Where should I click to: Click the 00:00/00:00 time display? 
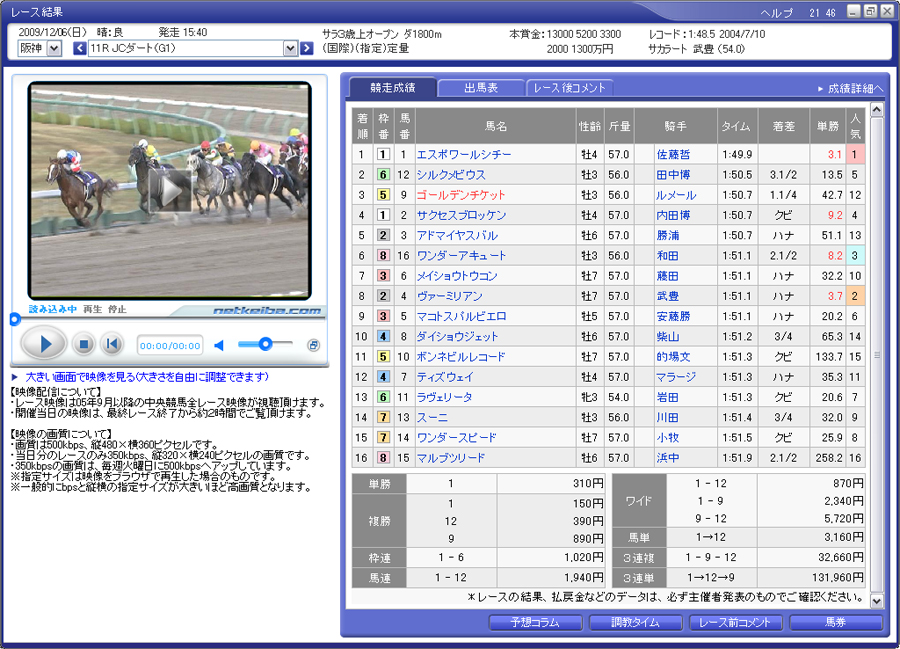pyautogui.click(x=170, y=345)
